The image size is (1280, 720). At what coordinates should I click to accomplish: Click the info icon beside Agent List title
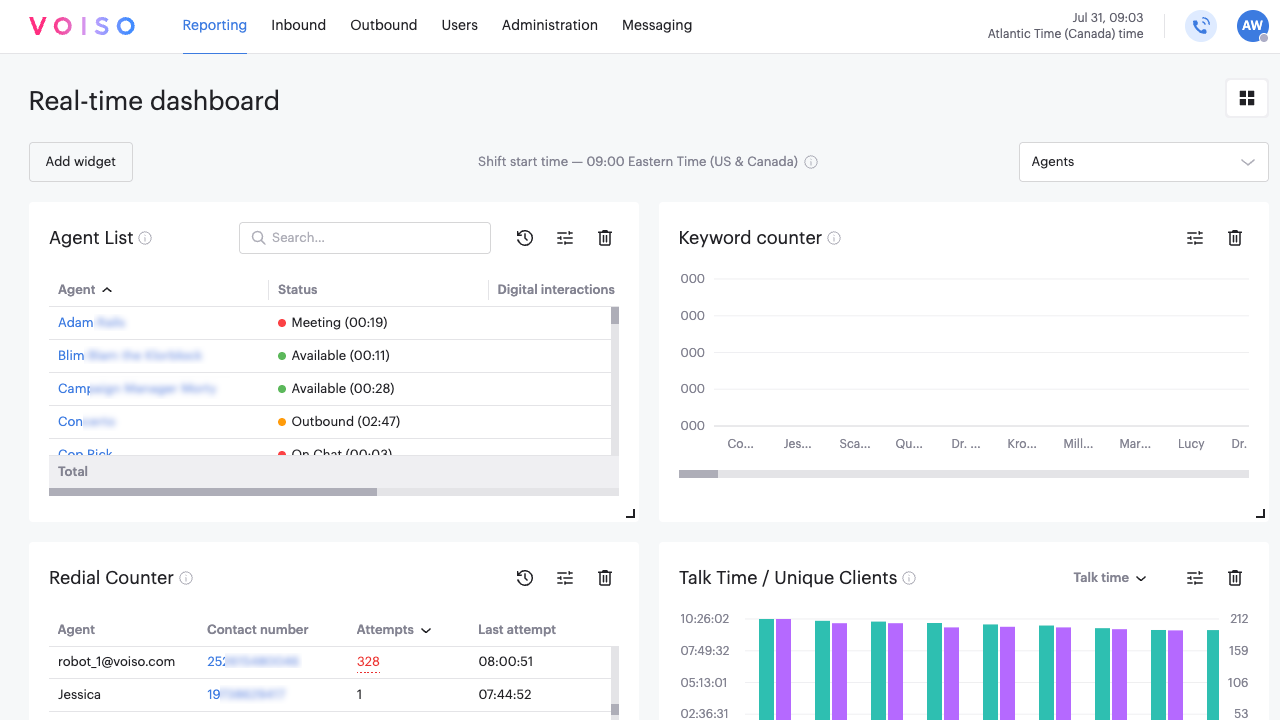(146, 239)
